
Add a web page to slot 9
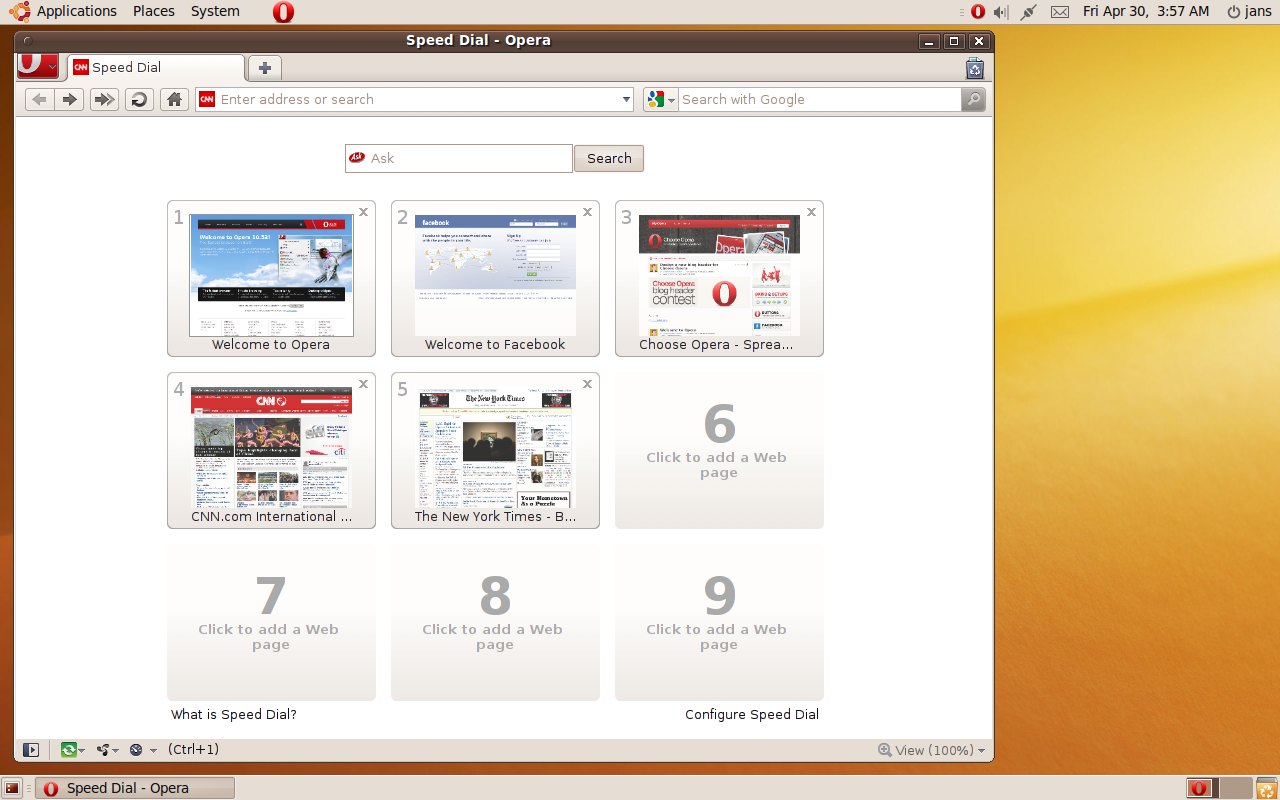(x=719, y=622)
